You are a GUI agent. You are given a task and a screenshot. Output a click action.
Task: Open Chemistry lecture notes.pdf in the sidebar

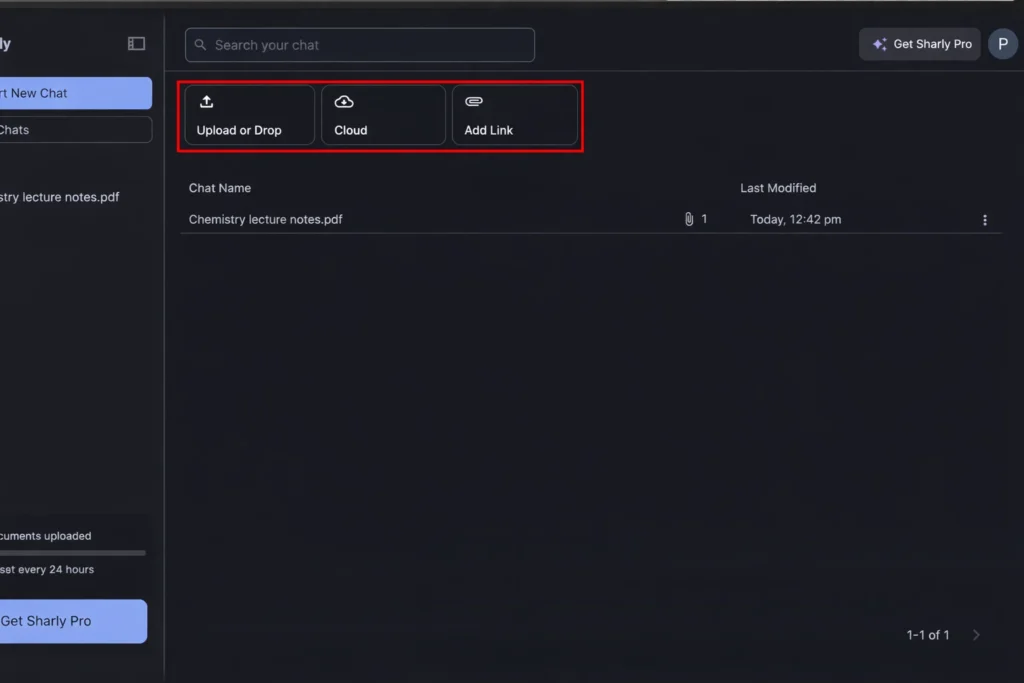pyautogui.click(x=60, y=197)
